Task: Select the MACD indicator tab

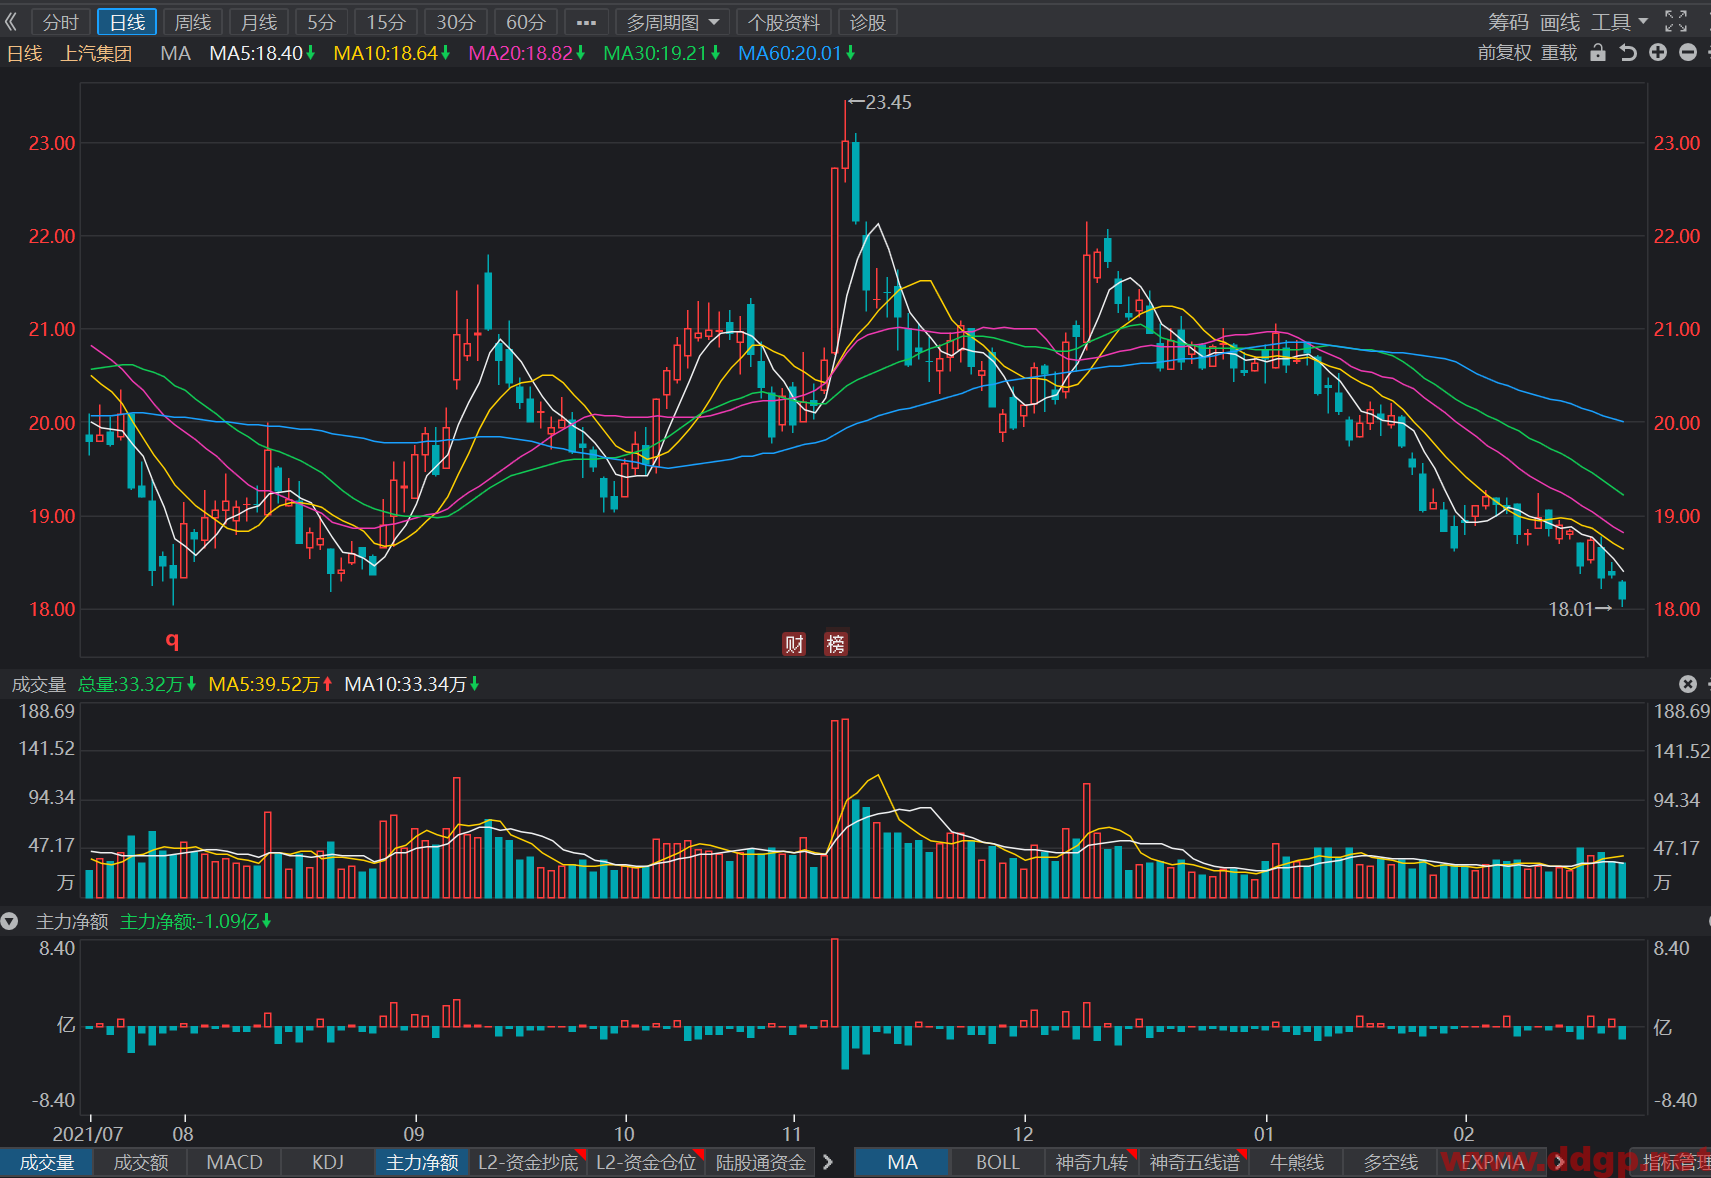Action: click(234, 1162)
